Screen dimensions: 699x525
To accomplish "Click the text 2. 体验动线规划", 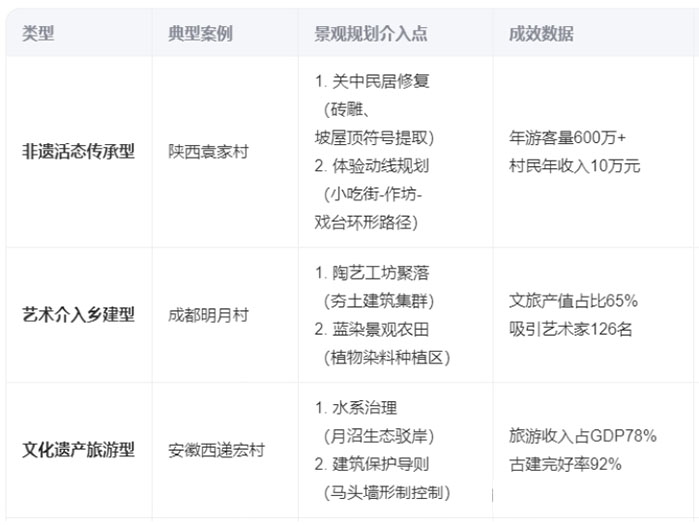I will click(x=372, y=166).
